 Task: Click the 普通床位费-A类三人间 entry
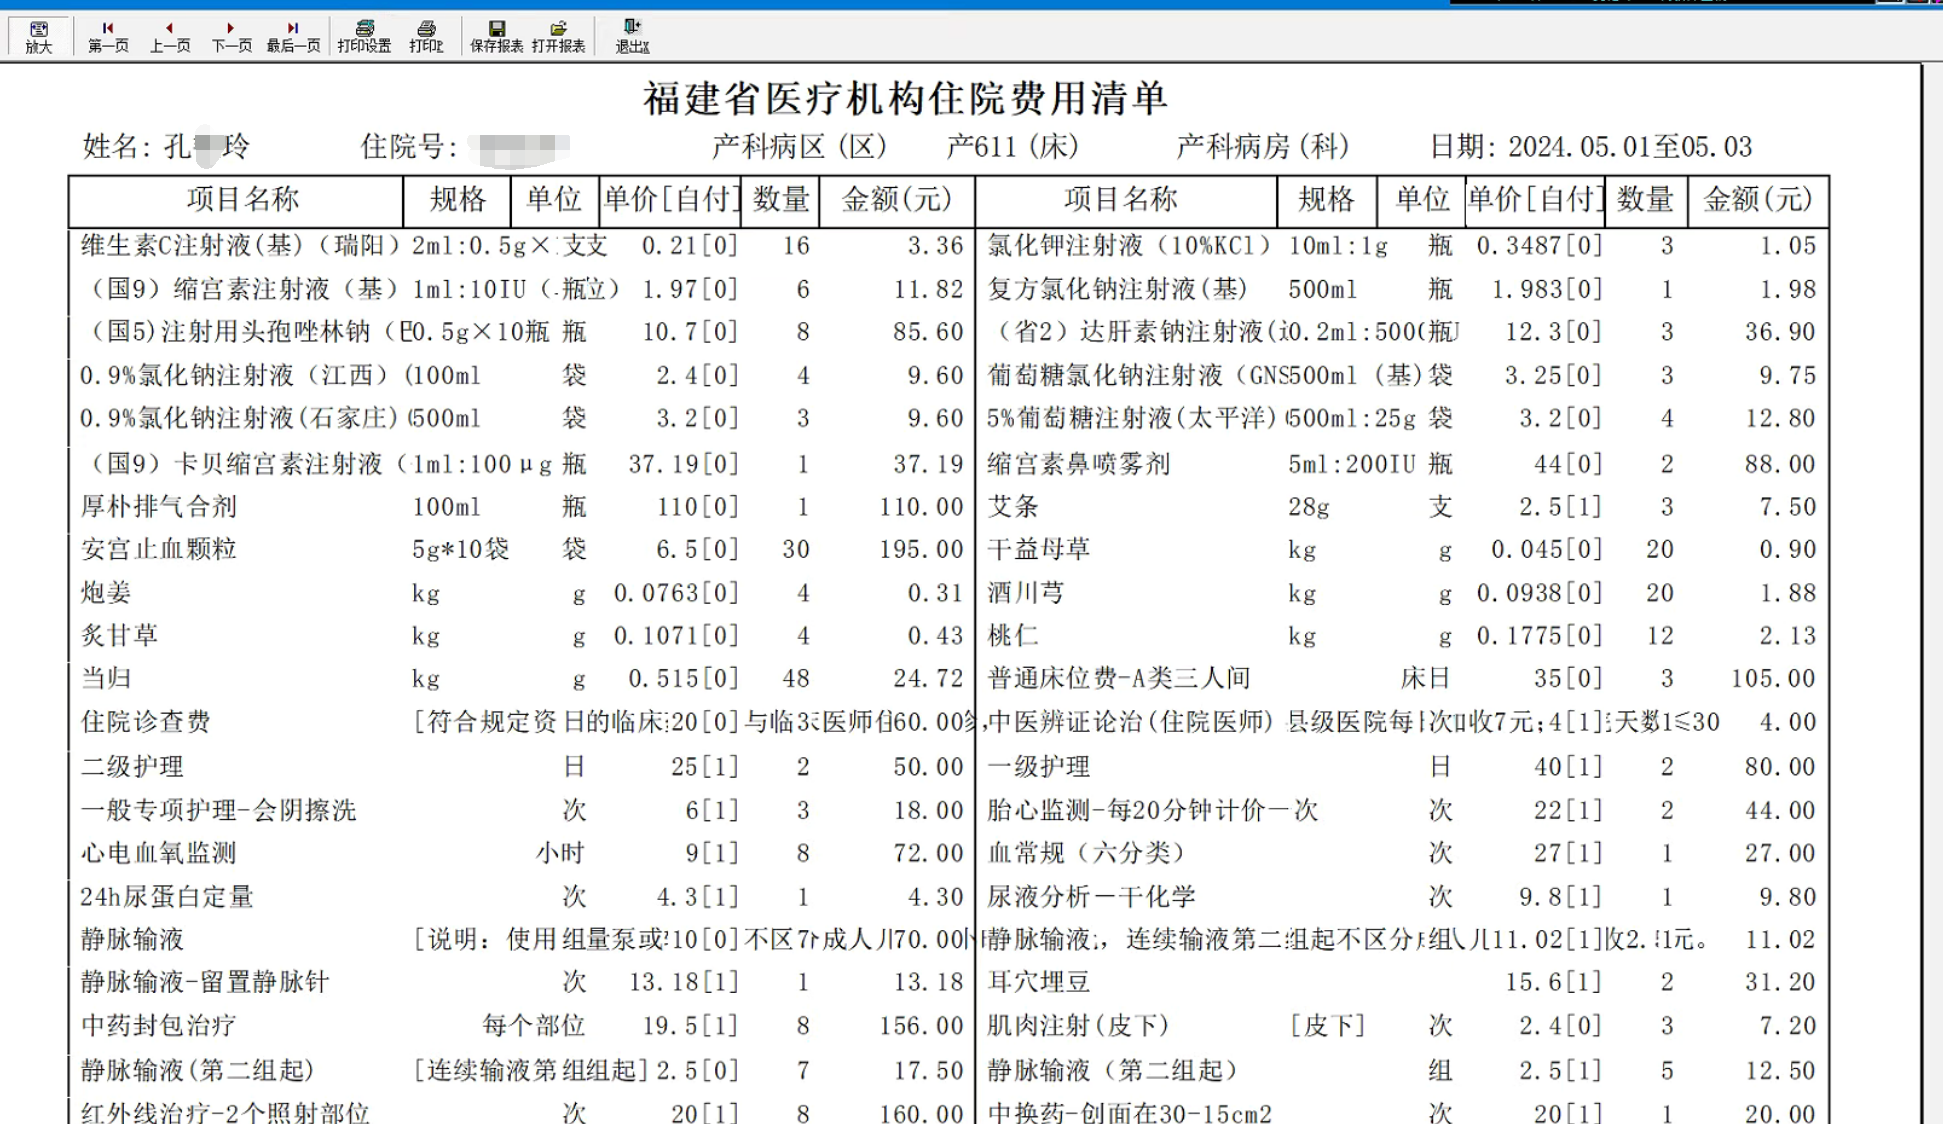1118,679
